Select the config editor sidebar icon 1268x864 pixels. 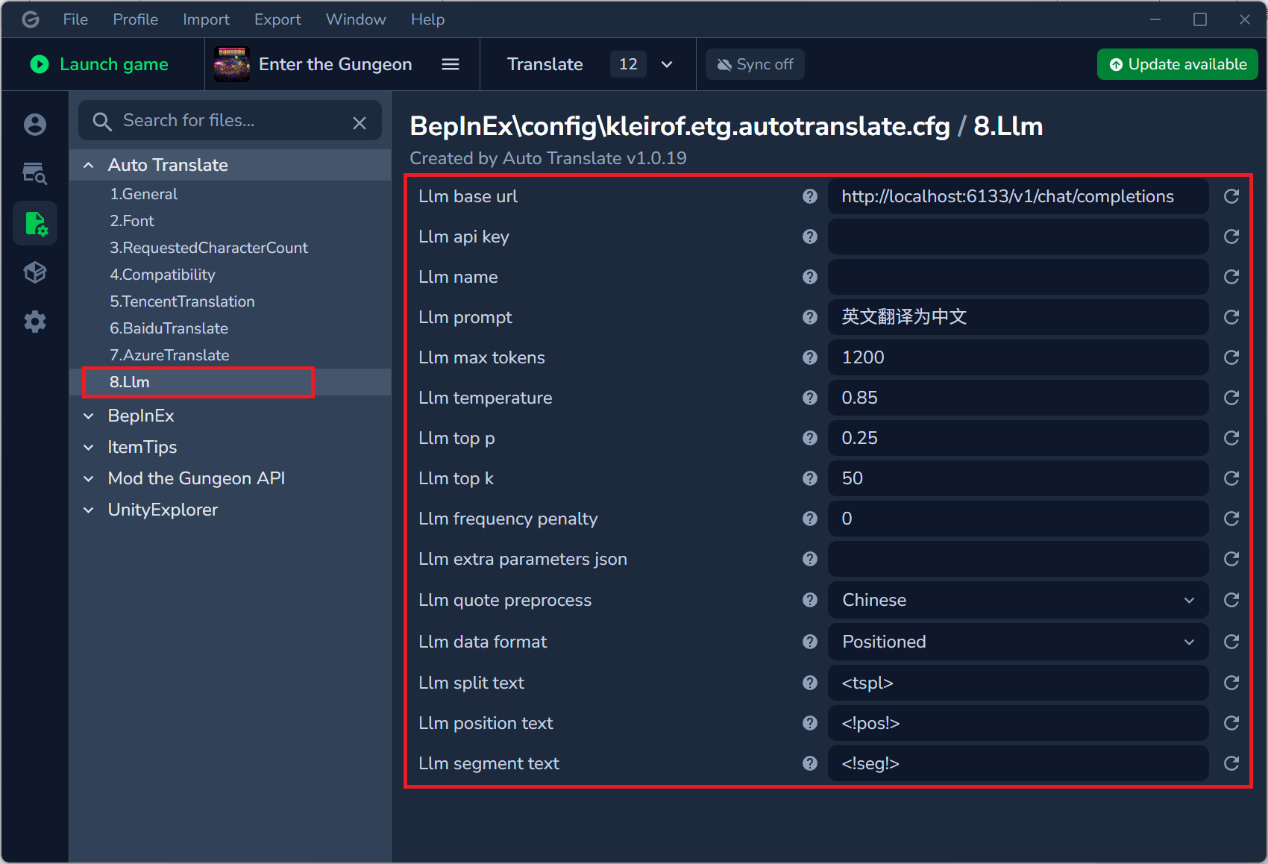(35, 223)
